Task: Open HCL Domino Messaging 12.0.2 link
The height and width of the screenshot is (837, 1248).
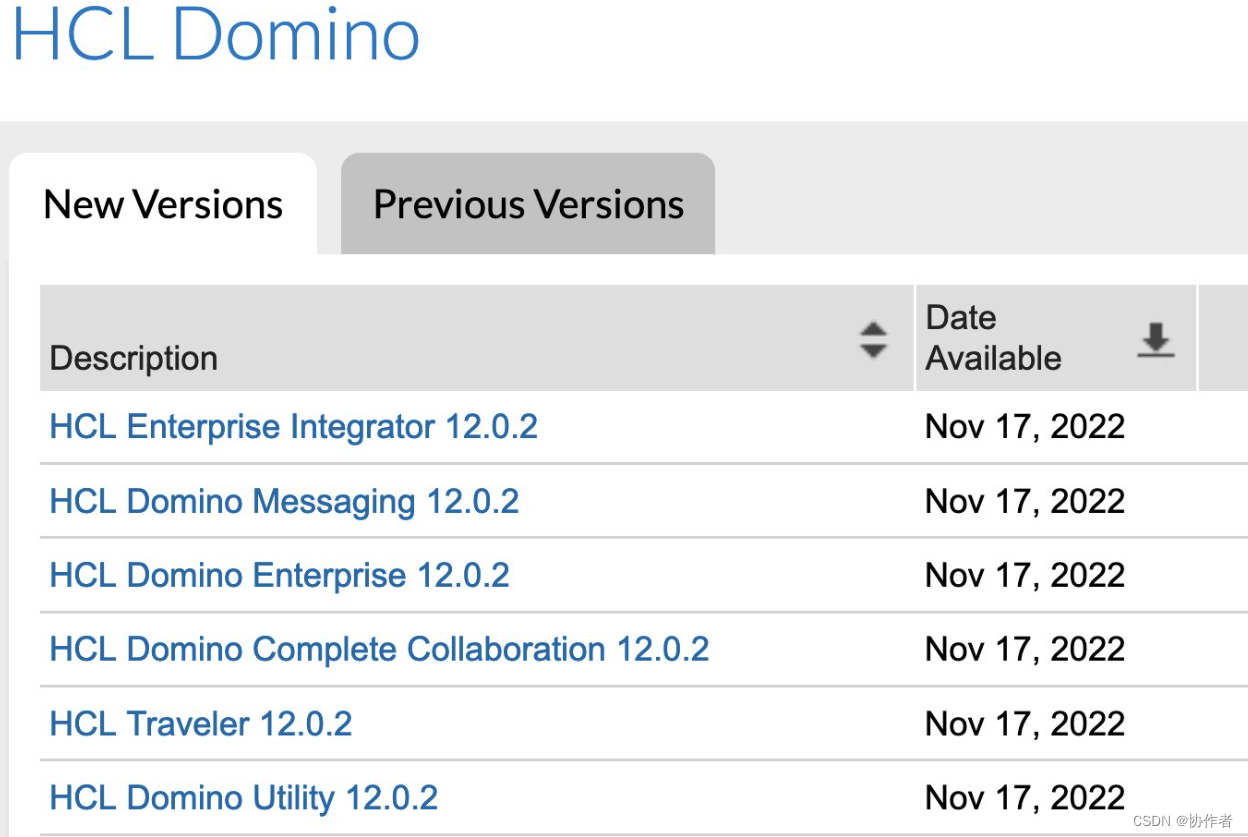Action: point(285,501)
